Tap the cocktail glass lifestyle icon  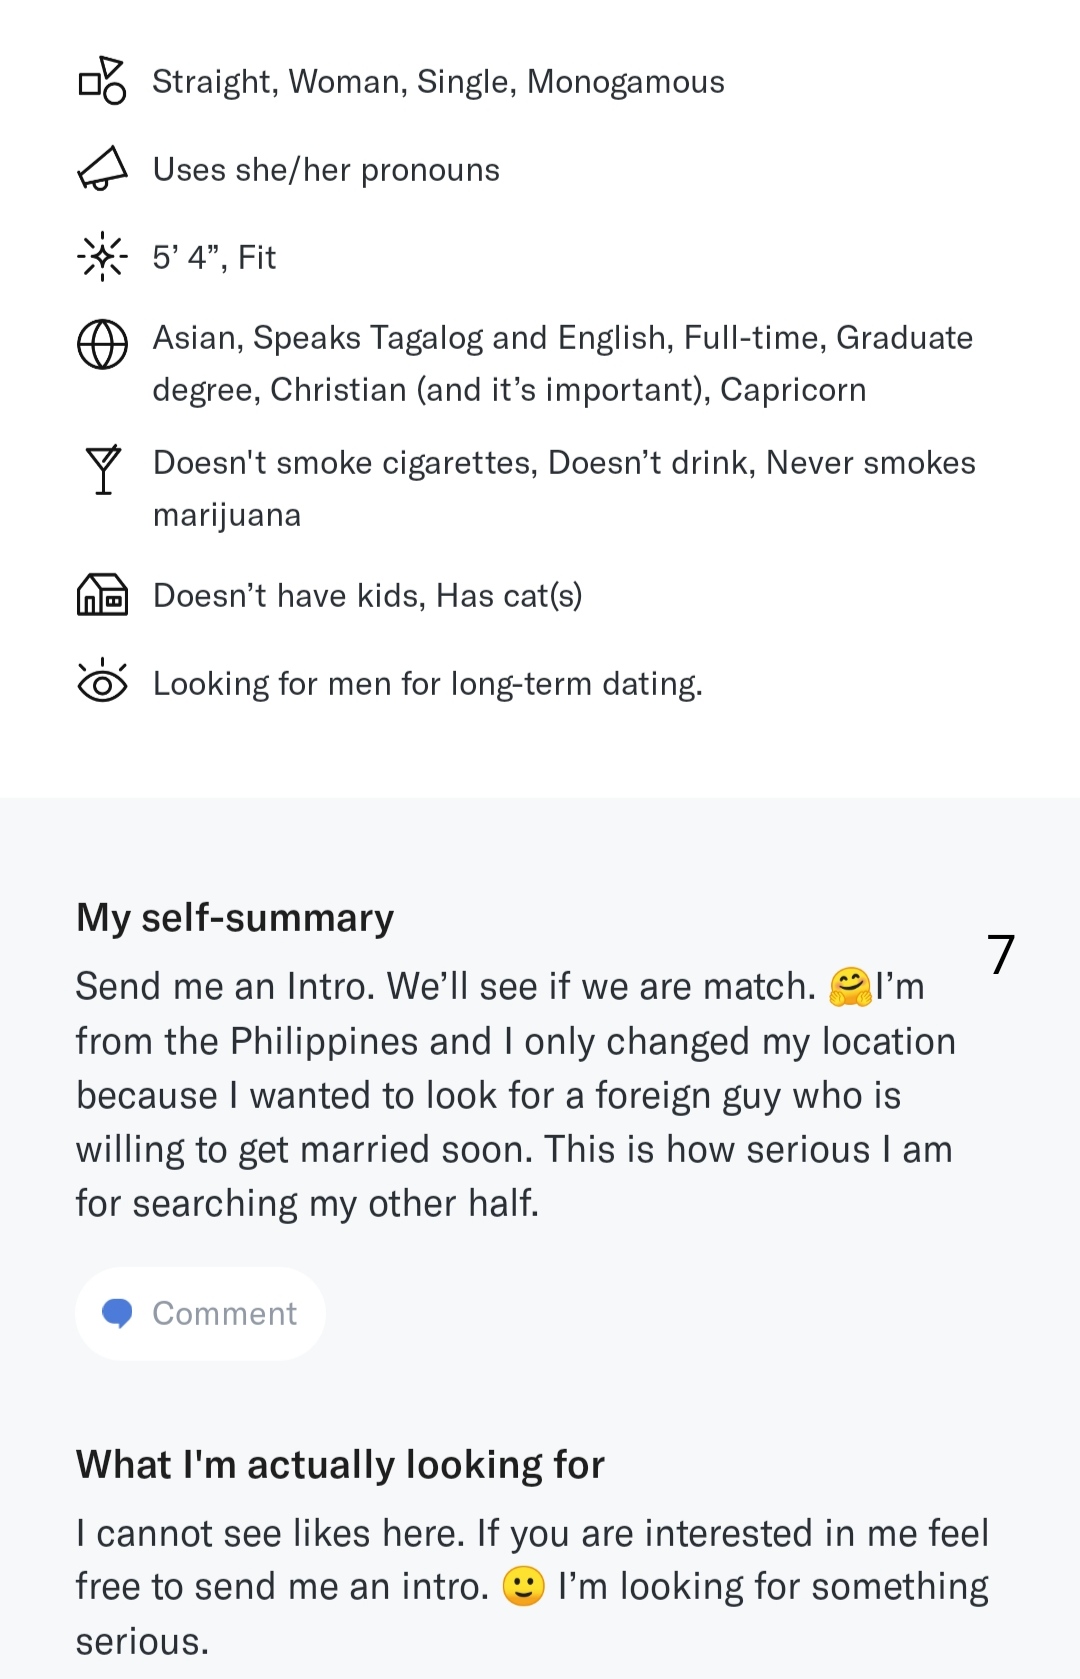pos(102,470)
